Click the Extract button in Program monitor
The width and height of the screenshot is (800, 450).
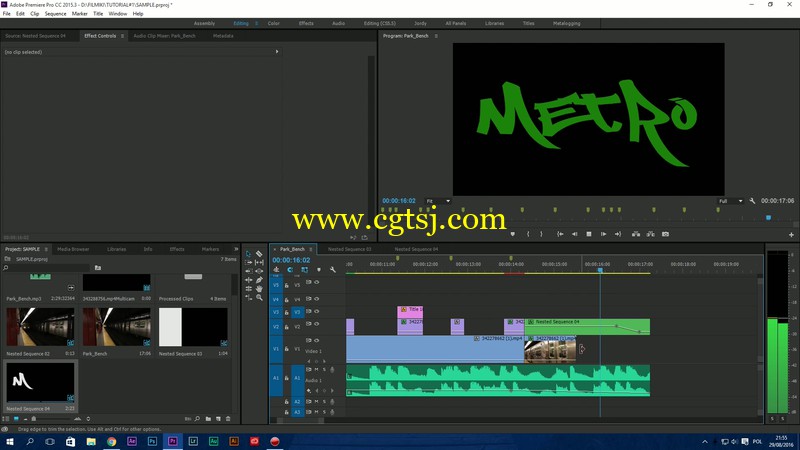651,234
